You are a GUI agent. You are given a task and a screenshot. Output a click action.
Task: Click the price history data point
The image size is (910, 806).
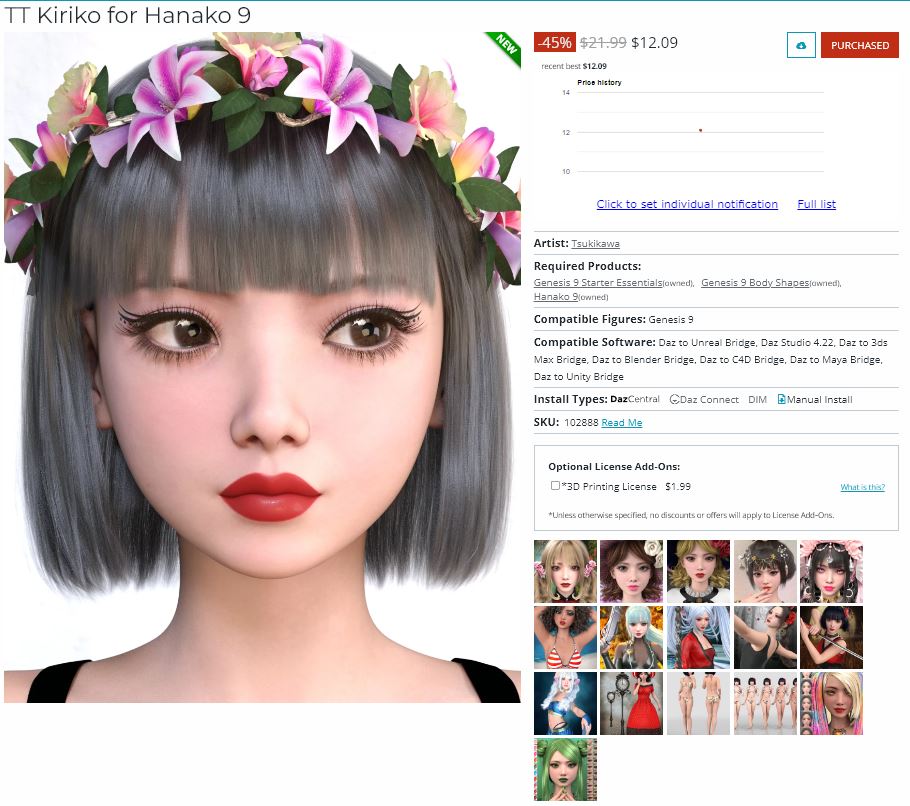pyautogui.click(x=700, y=130)
